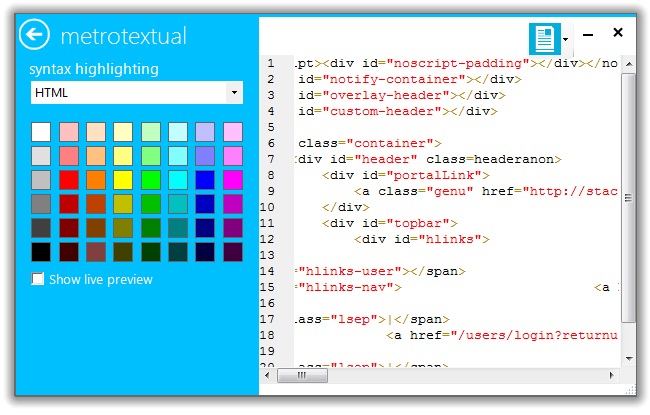Screen dimensions: 650x415
Task: Click the blue document icon button
Action: (544, 39)
